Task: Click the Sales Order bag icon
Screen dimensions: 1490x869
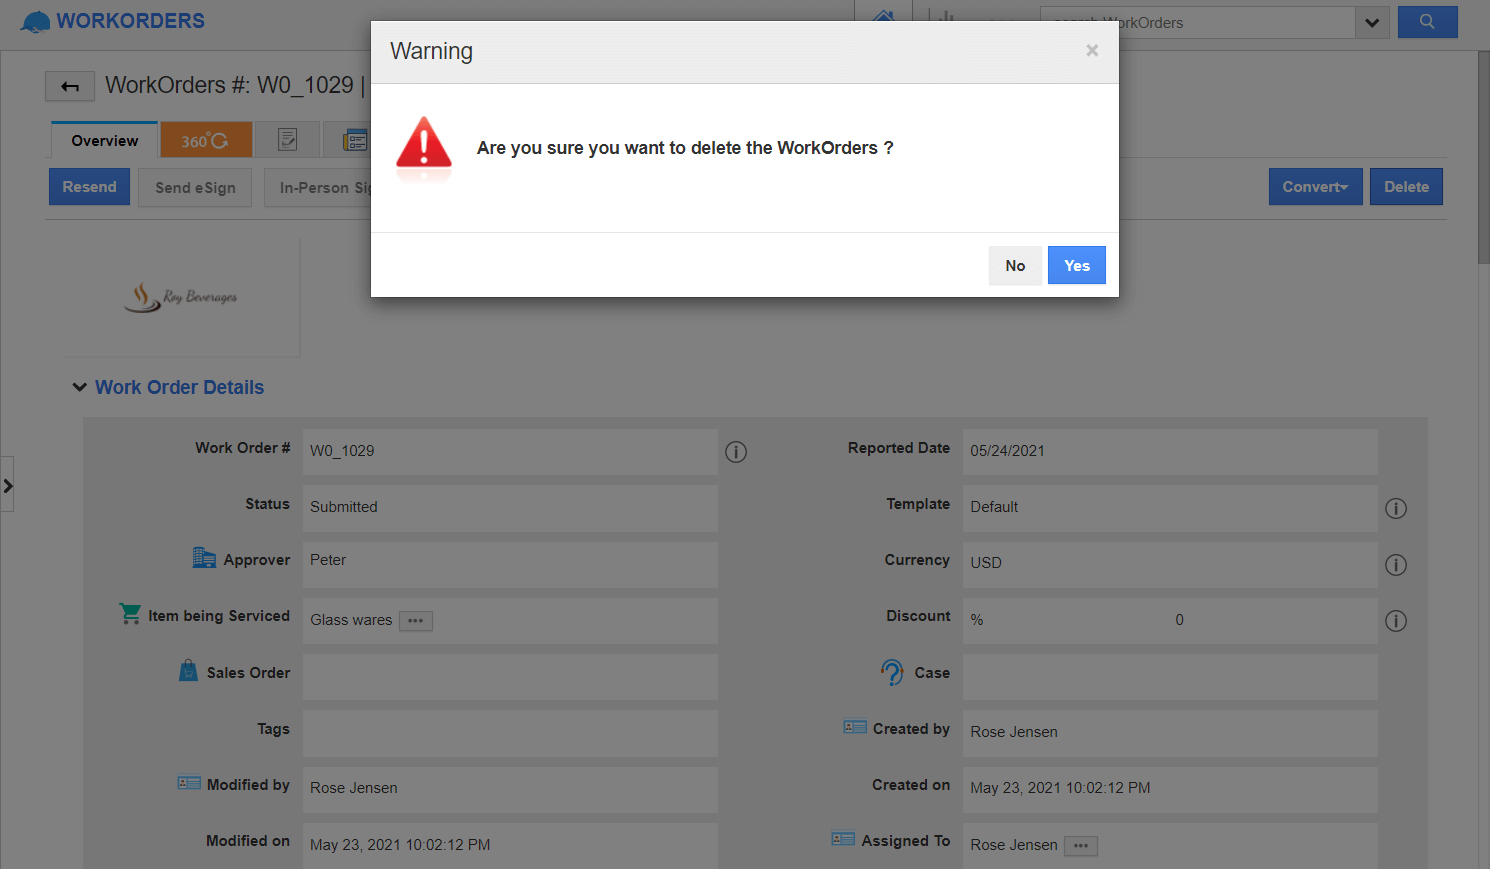Action: 188,670
